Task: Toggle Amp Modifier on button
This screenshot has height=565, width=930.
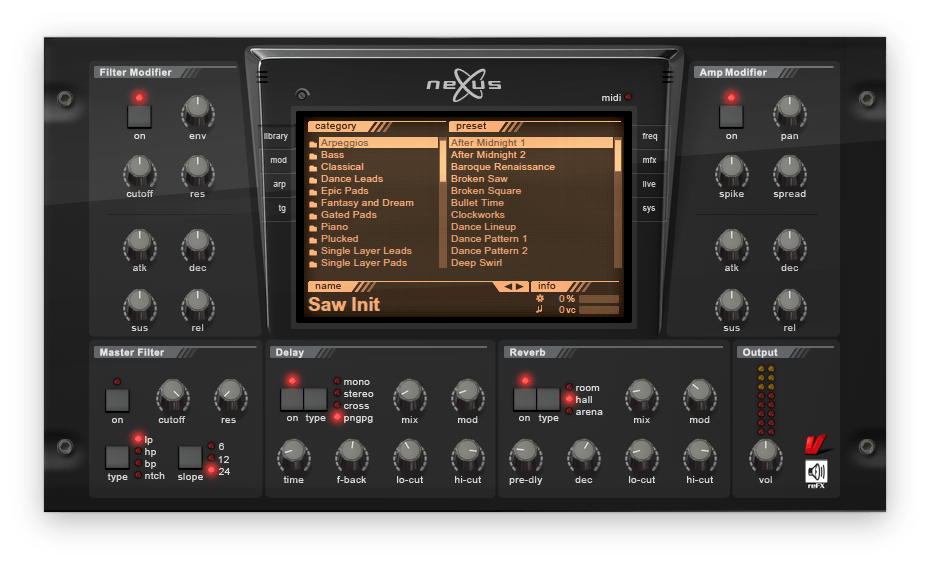Action: [x=731, y=116]
